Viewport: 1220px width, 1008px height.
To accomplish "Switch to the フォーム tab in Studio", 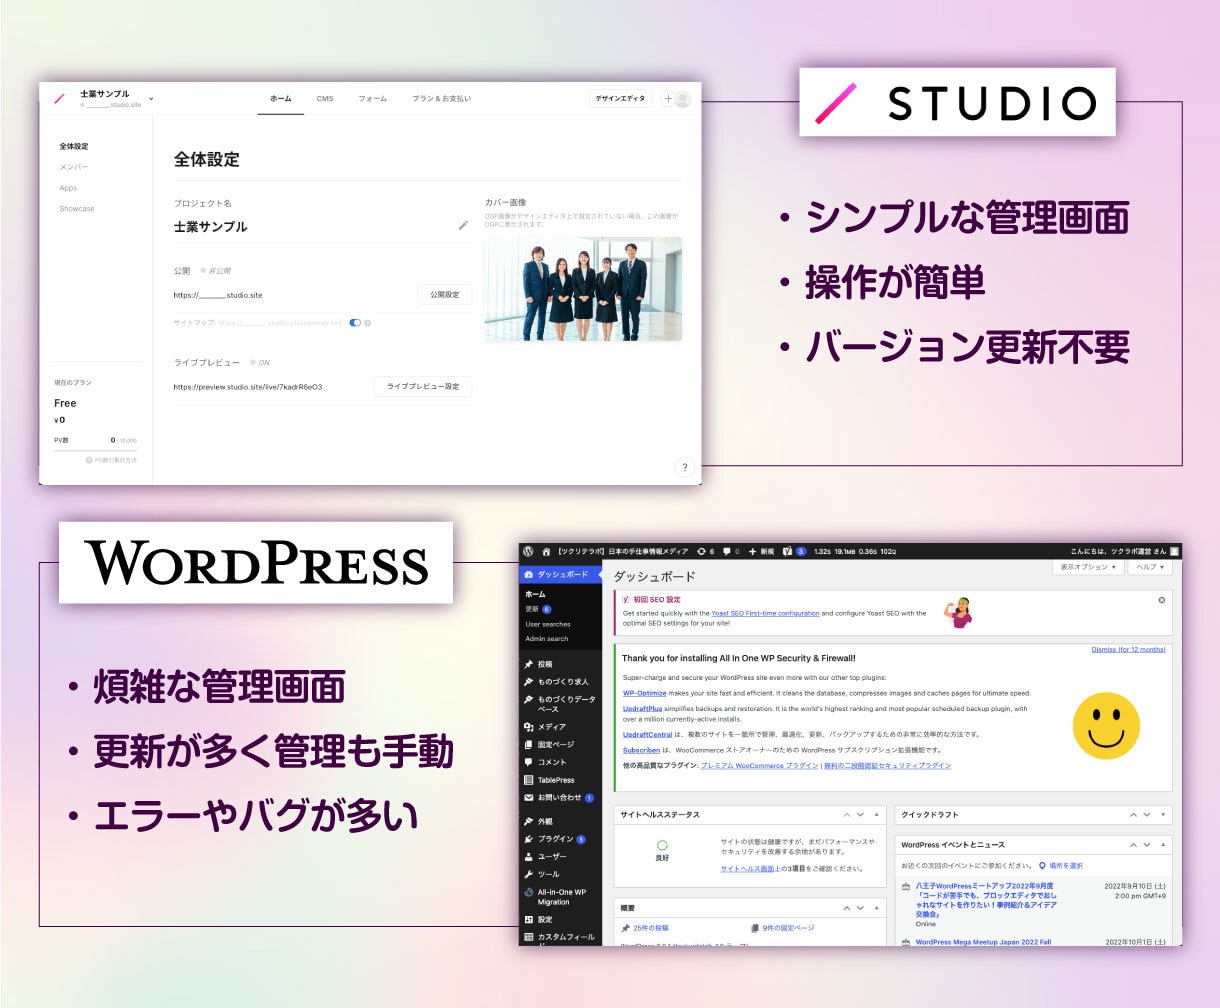I will (x=373, y=99).
